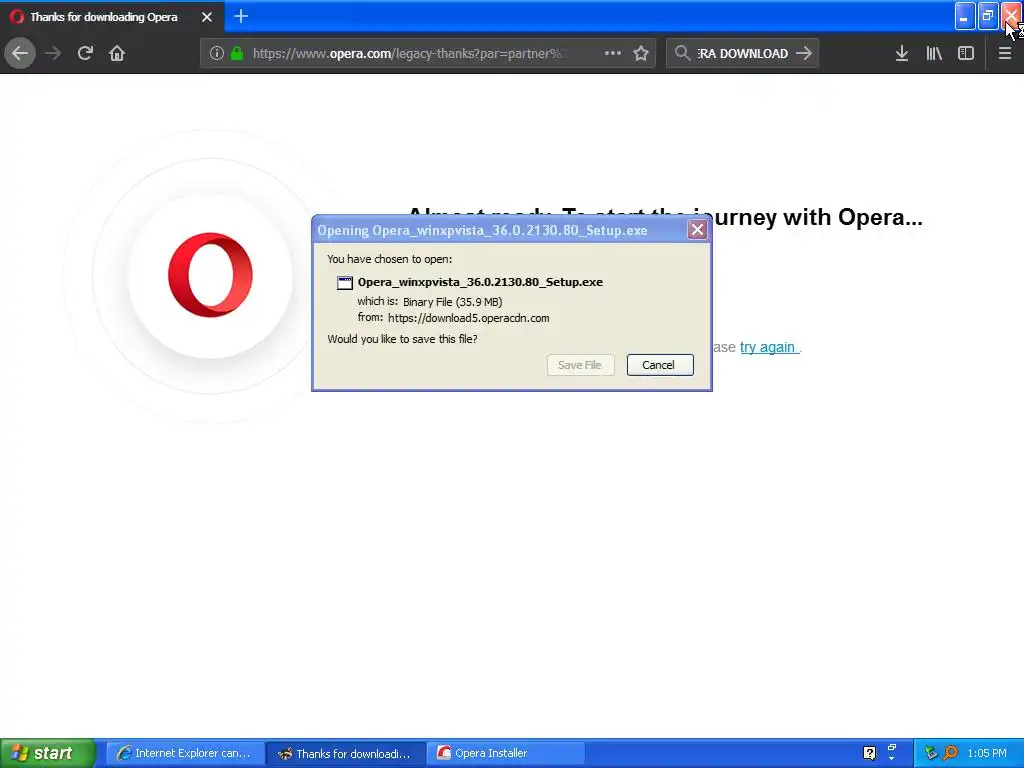The image size is (1024, 768).
Task: Switch to 'Thanks for downloadi...' taskbar item
Action: click(346, 753)
